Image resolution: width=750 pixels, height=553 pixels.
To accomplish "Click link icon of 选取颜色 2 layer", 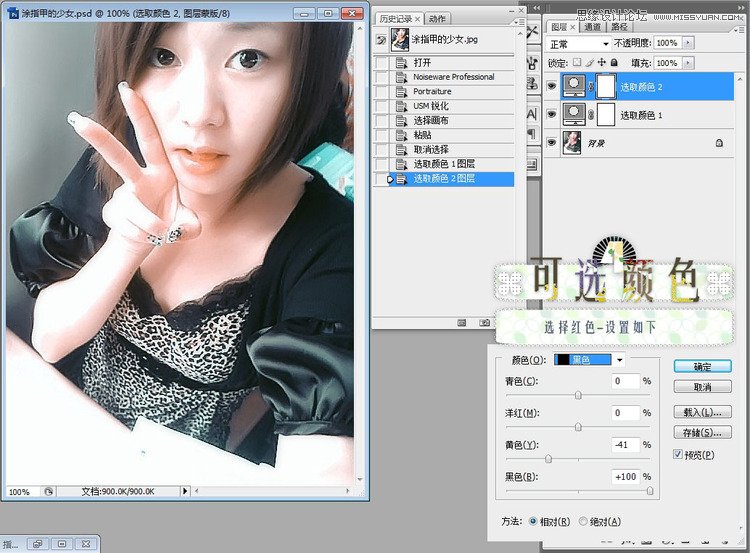I will 591,87.
